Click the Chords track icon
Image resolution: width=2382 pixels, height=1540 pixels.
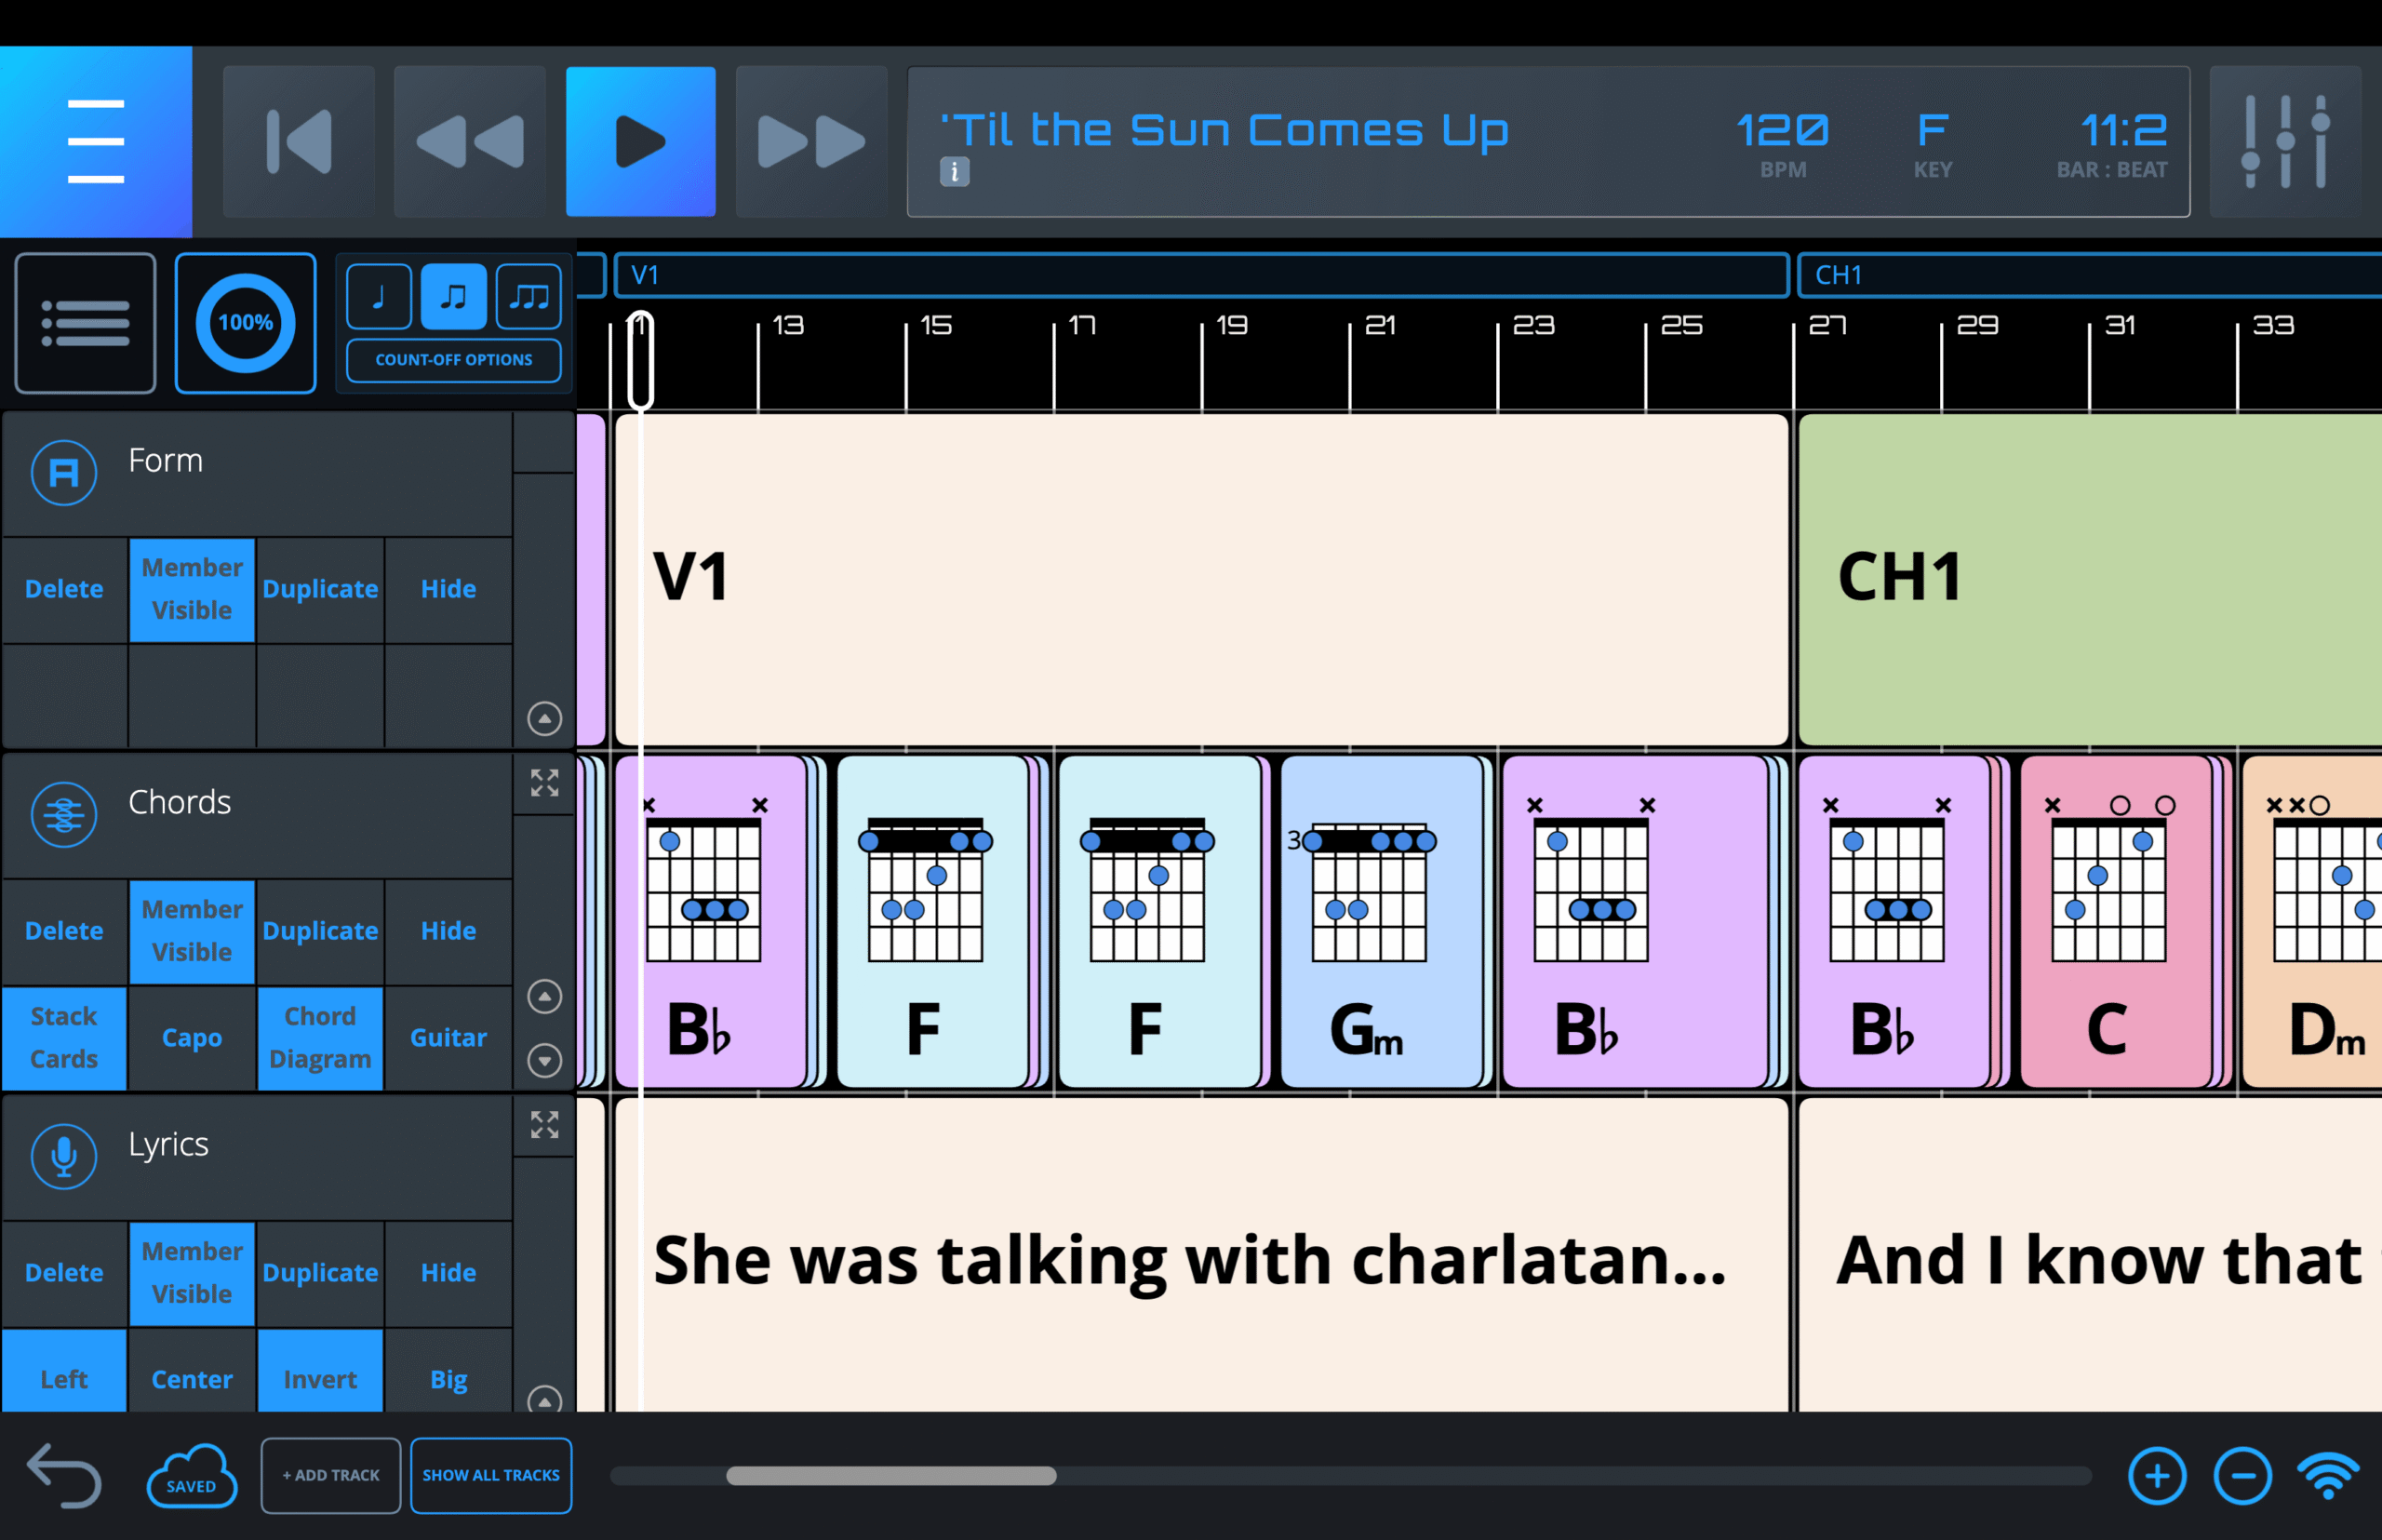pyautogui.click(x=64, y=815)
